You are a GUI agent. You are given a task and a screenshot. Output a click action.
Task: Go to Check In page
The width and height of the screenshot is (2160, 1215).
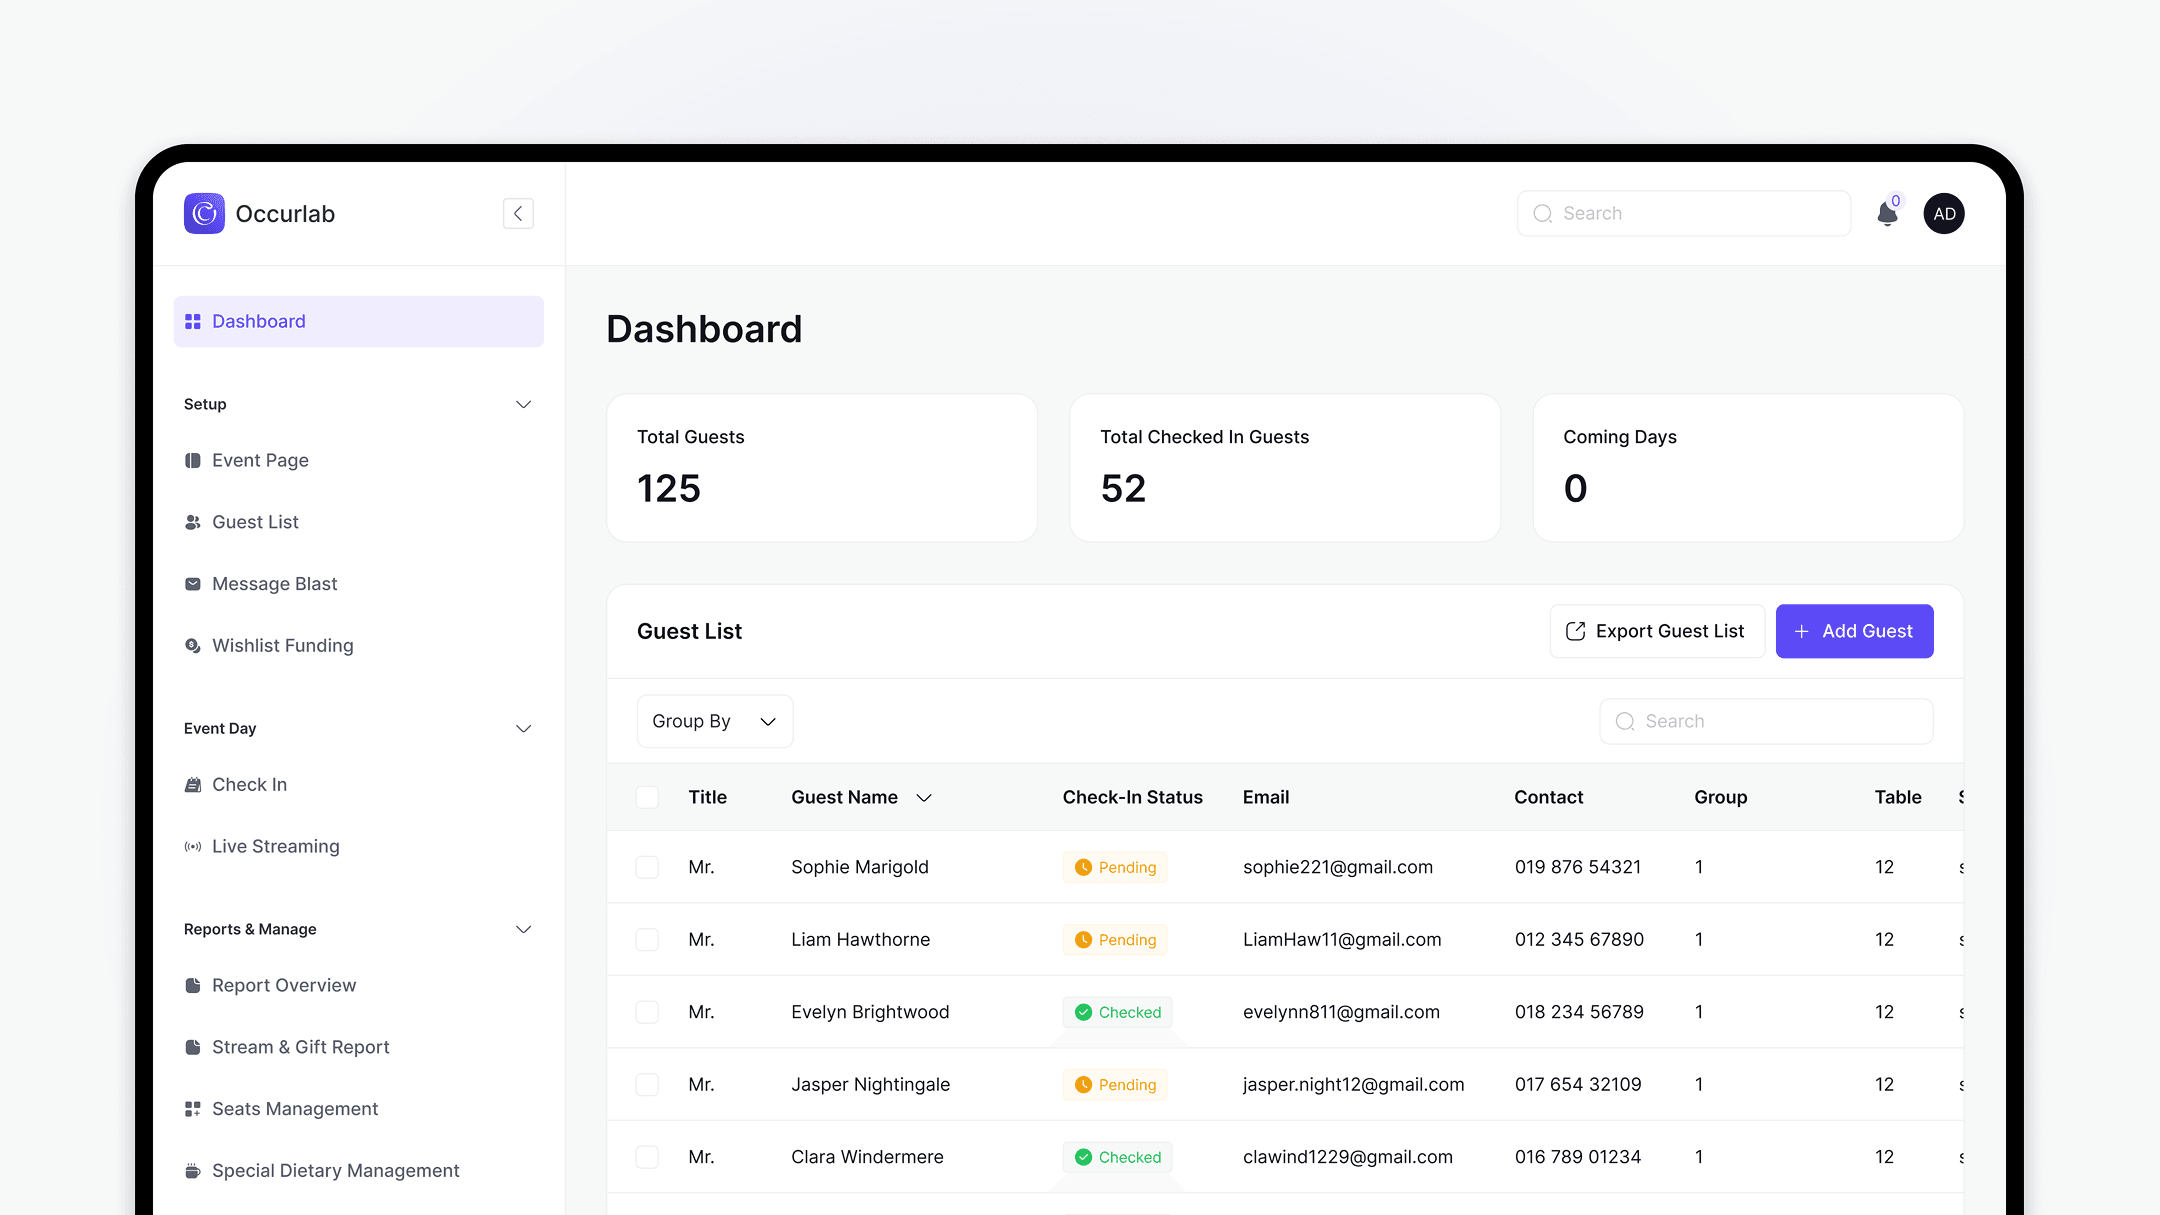249,785
